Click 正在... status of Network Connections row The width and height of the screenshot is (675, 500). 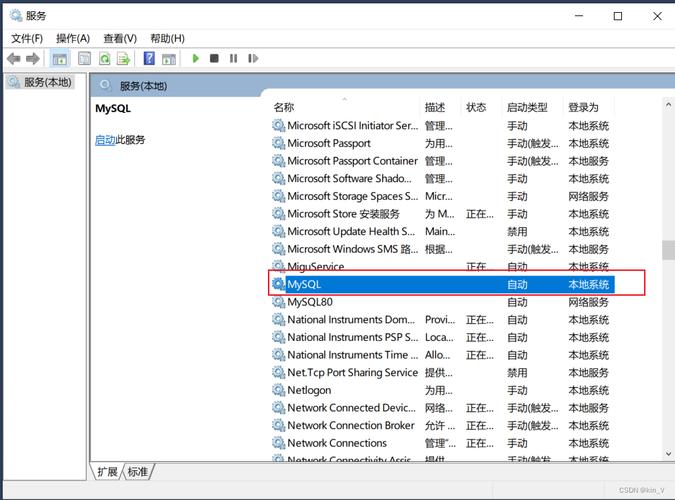tap(480, 443)
